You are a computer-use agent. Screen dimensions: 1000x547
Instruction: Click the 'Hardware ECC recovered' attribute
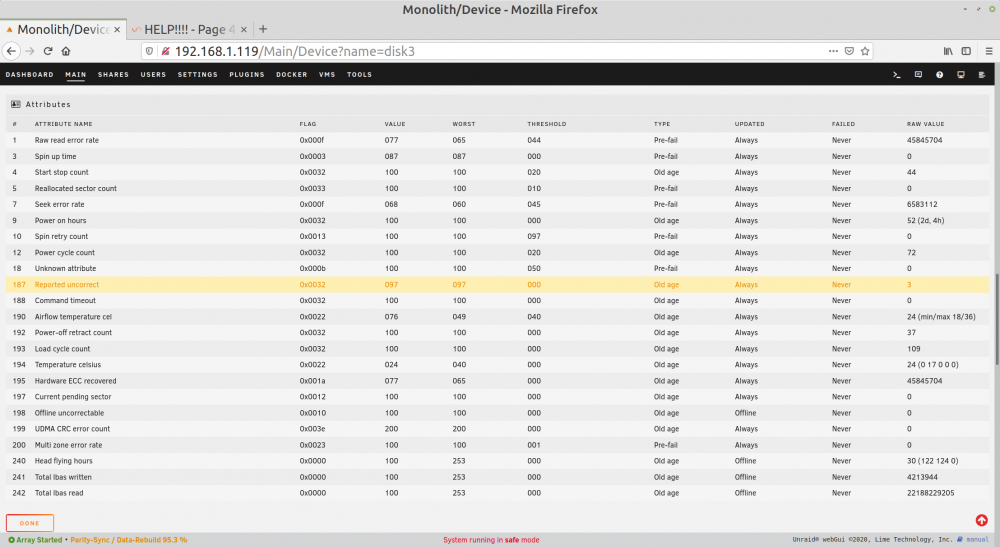point(75,381)
